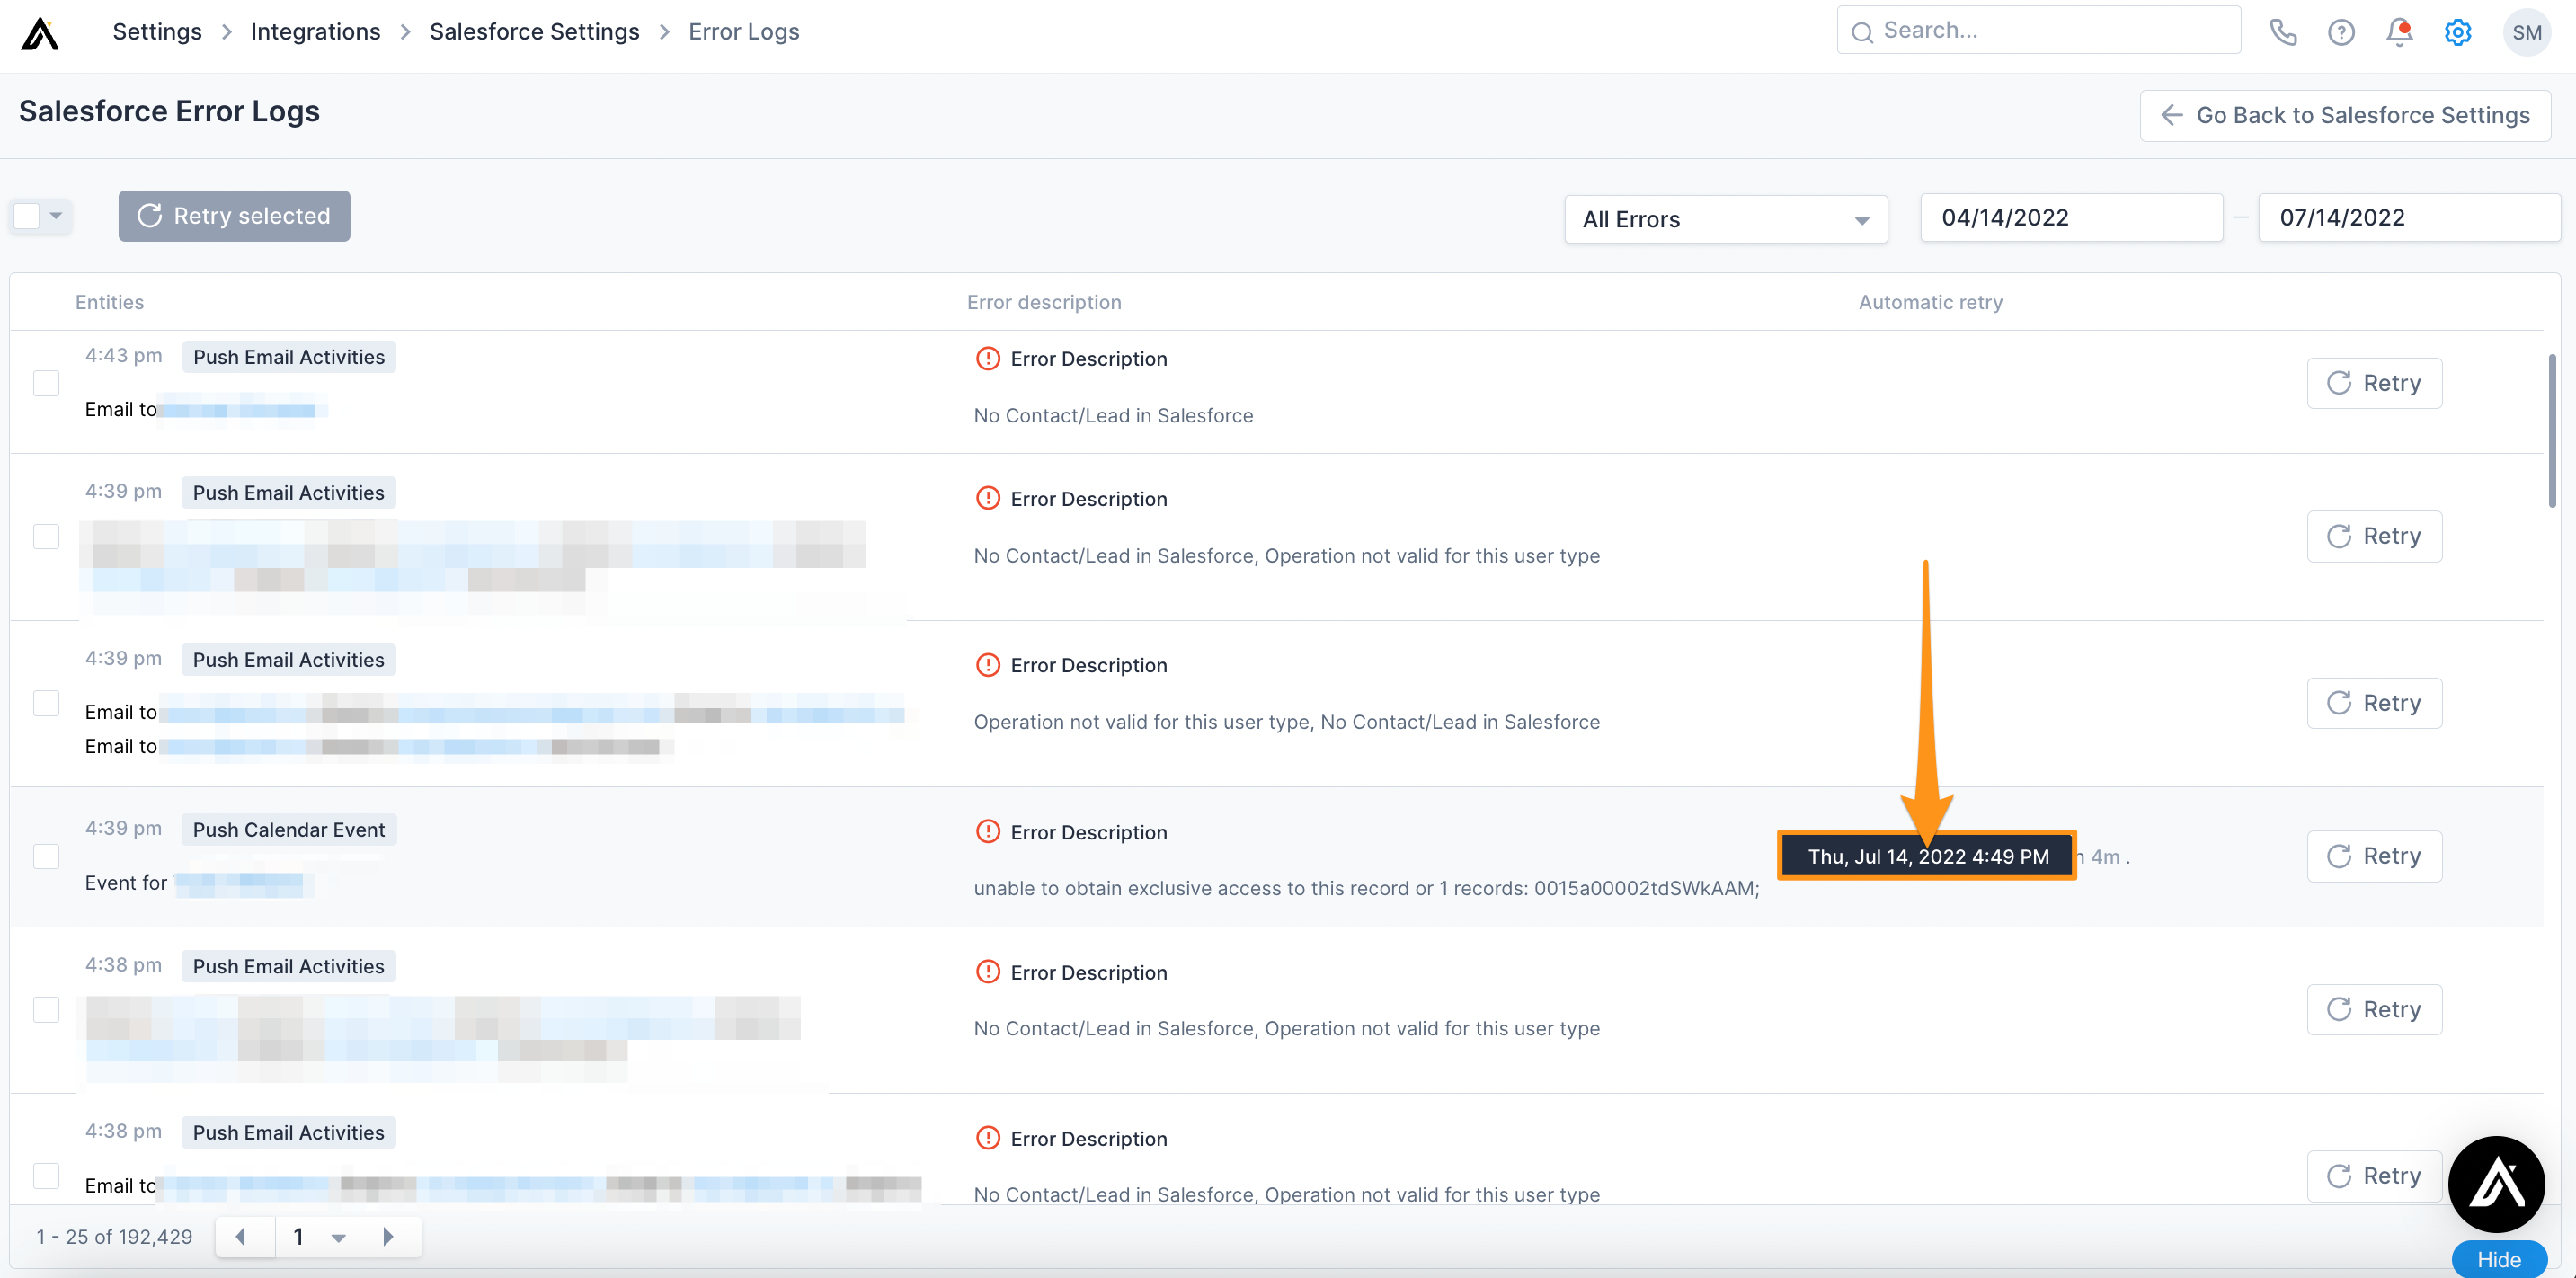The image size is (2576, 1278).
Task: Check the row with two Email to lines
Action: [46, 703]
